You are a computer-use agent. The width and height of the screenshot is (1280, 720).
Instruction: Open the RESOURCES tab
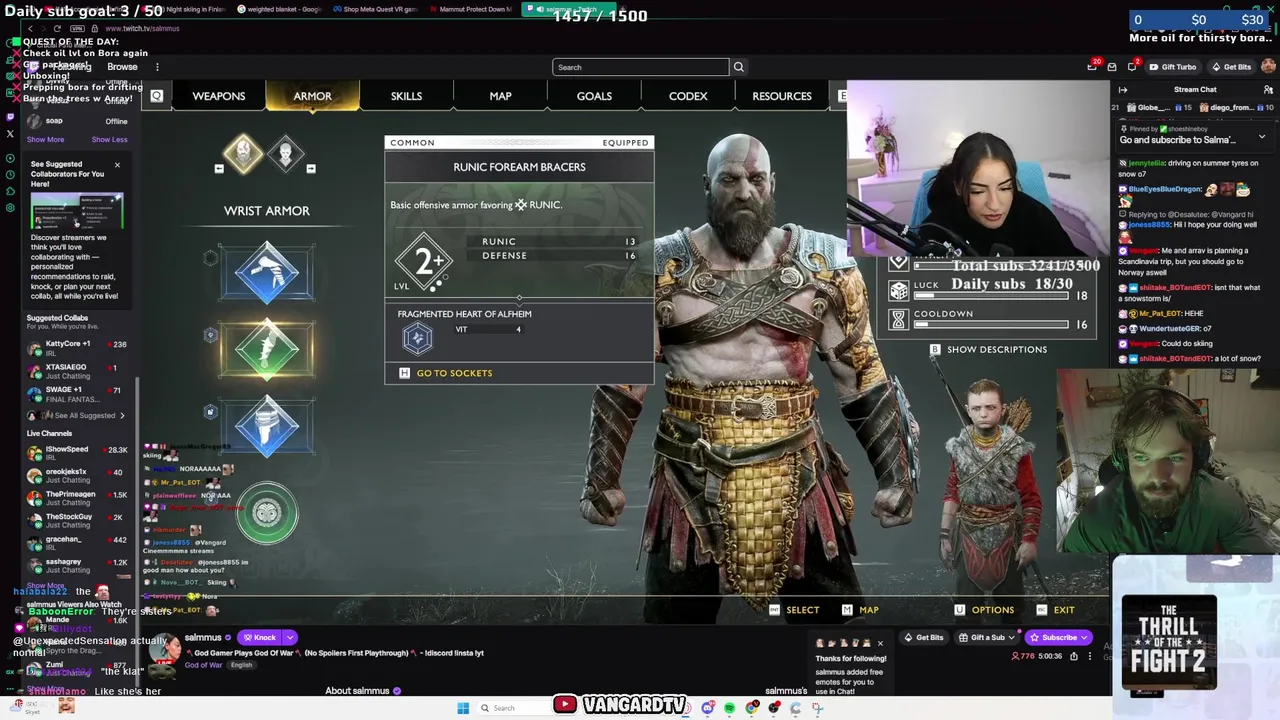[x=782, y=96]
